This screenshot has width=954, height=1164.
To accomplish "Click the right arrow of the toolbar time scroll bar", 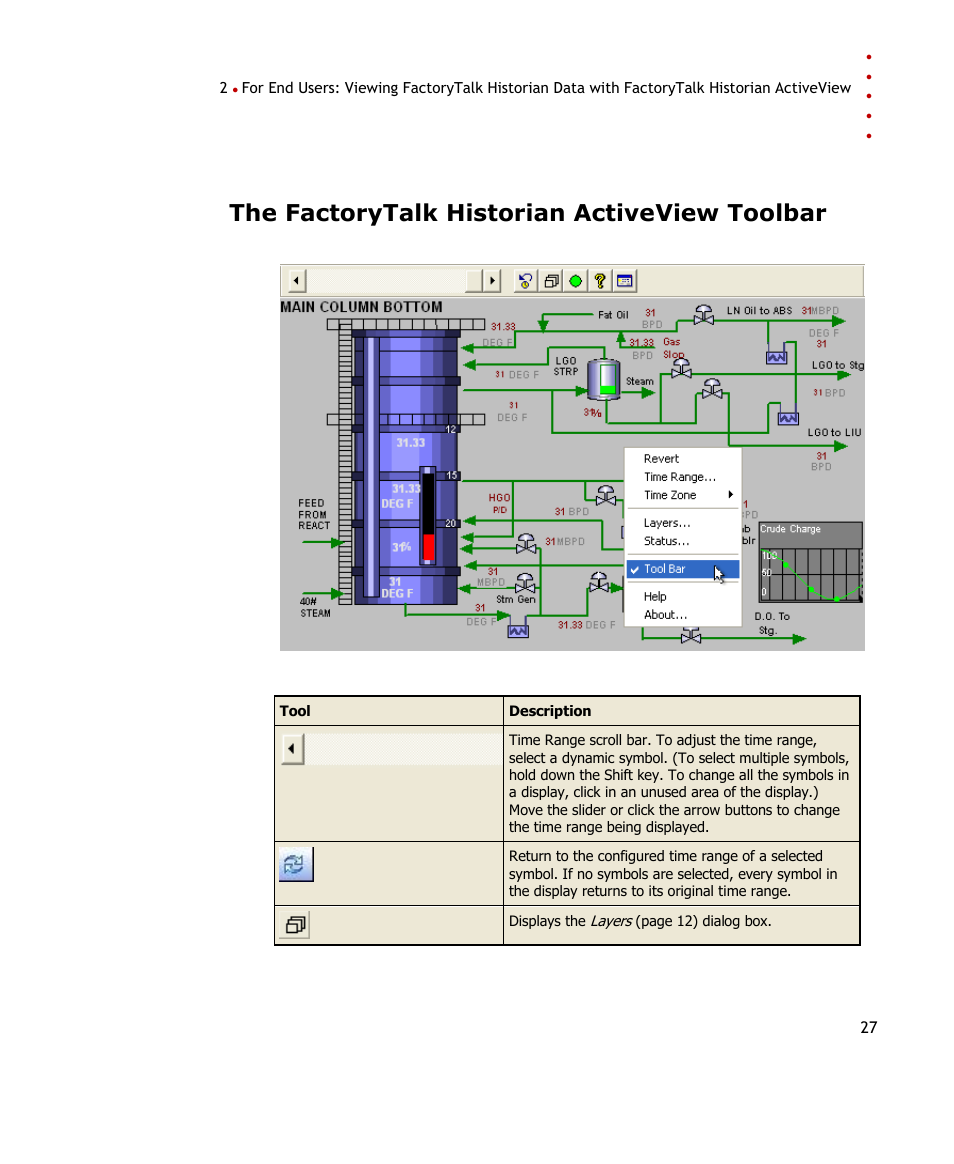I will (492, 281).
